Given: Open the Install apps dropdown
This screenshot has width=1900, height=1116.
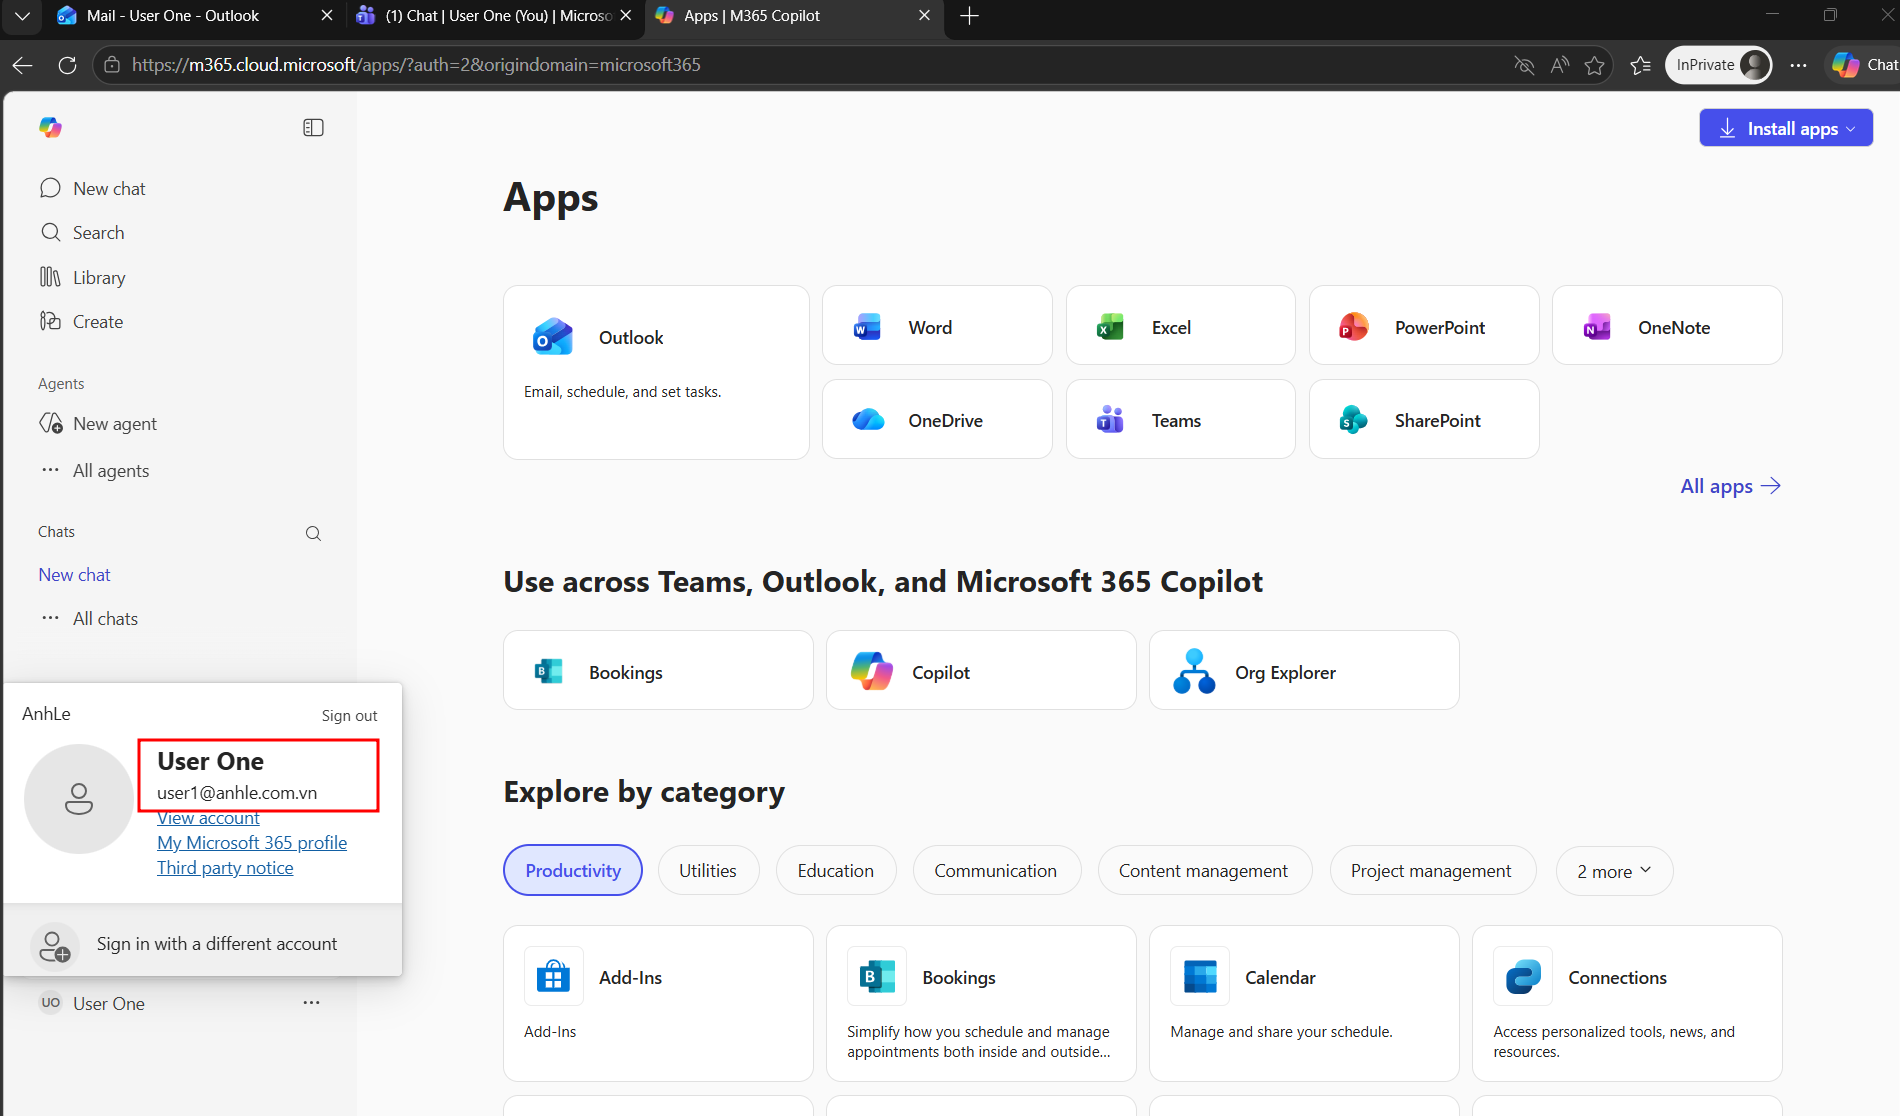Looking at the screenshot, I should 1786,128.
